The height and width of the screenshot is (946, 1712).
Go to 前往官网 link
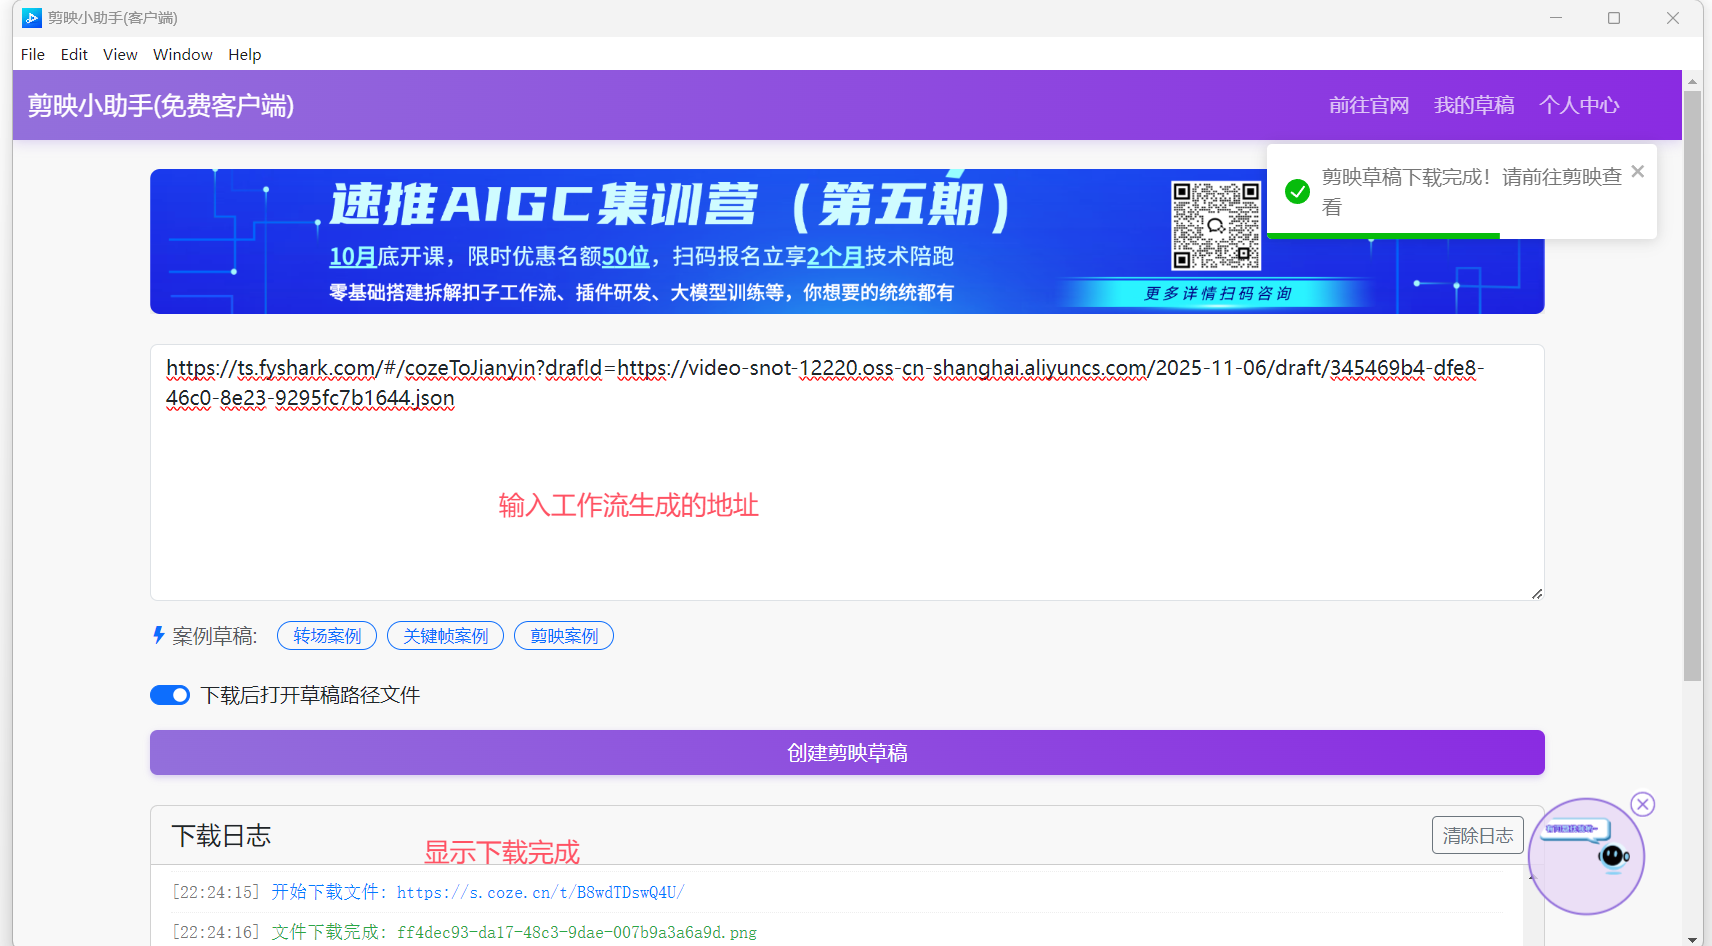[1369, 105]
